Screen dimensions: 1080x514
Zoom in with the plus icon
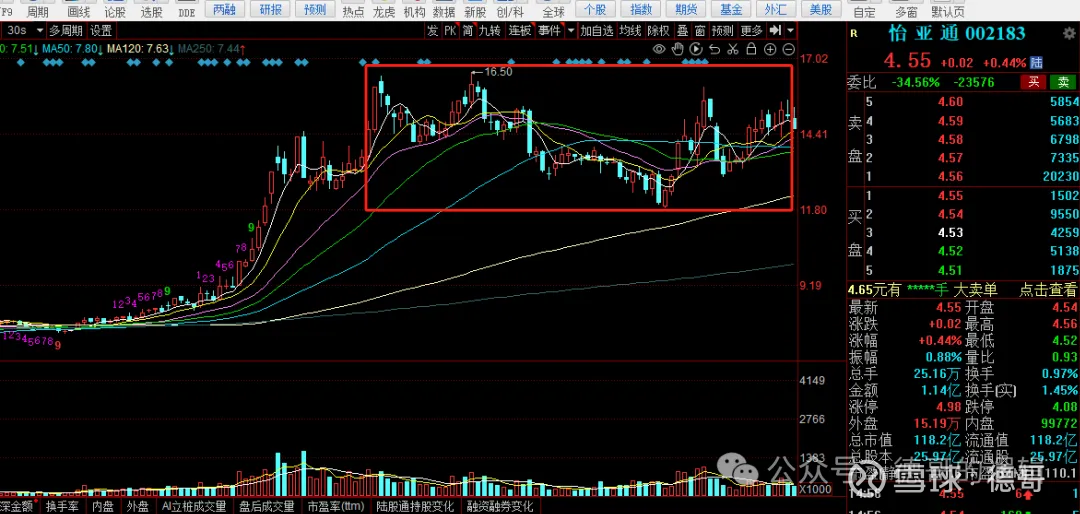(x=770, y=49)
